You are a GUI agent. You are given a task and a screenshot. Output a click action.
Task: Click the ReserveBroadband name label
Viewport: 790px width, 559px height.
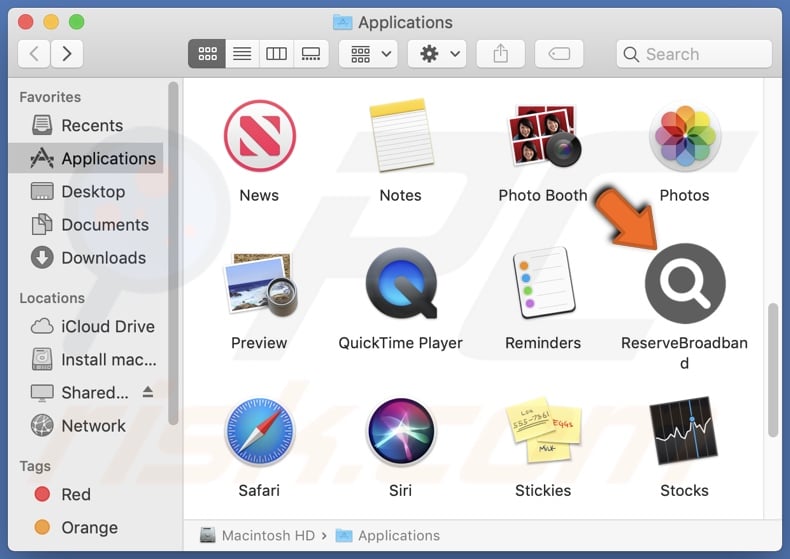[x=684, y=353]
